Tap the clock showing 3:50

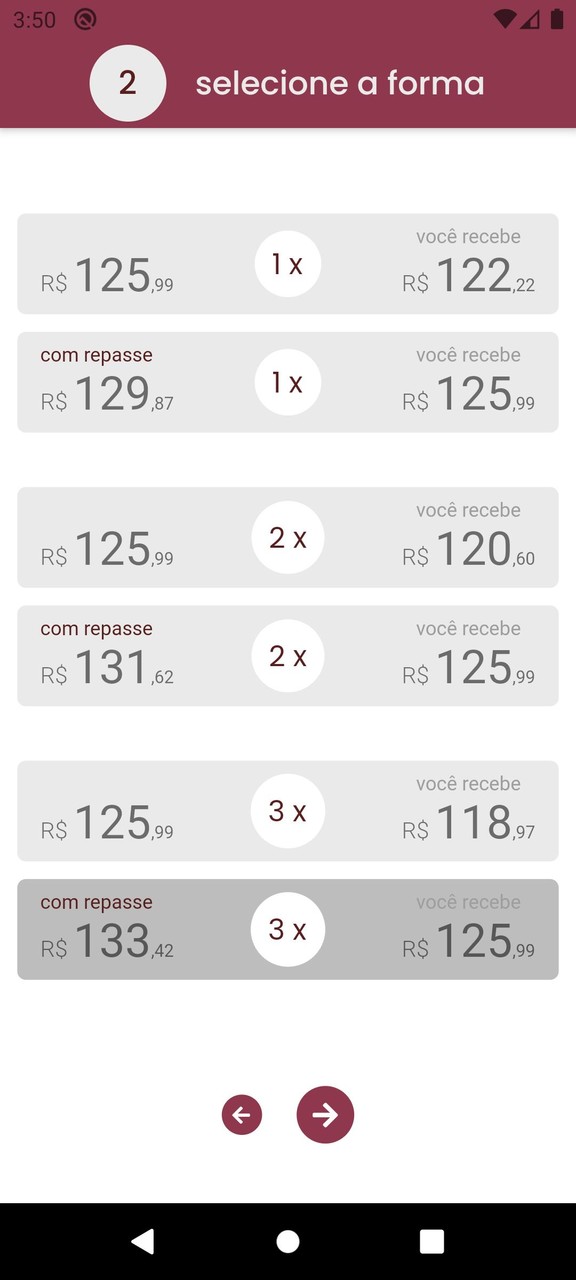35,18
